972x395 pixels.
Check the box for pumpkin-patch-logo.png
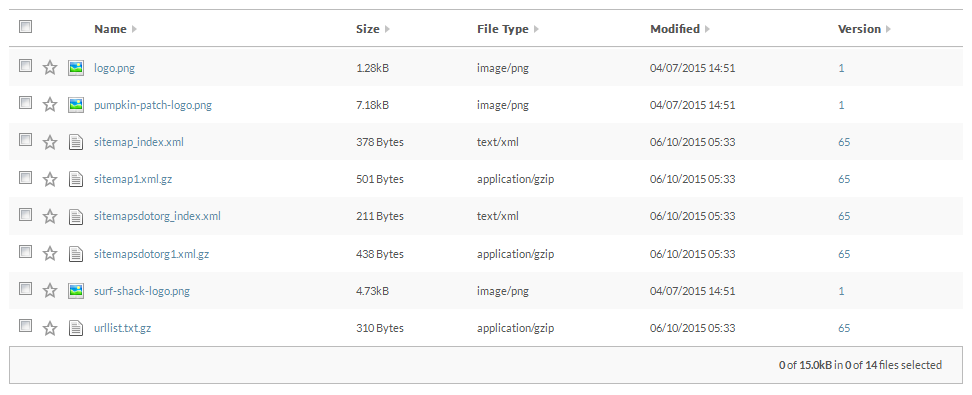[25, 103]
